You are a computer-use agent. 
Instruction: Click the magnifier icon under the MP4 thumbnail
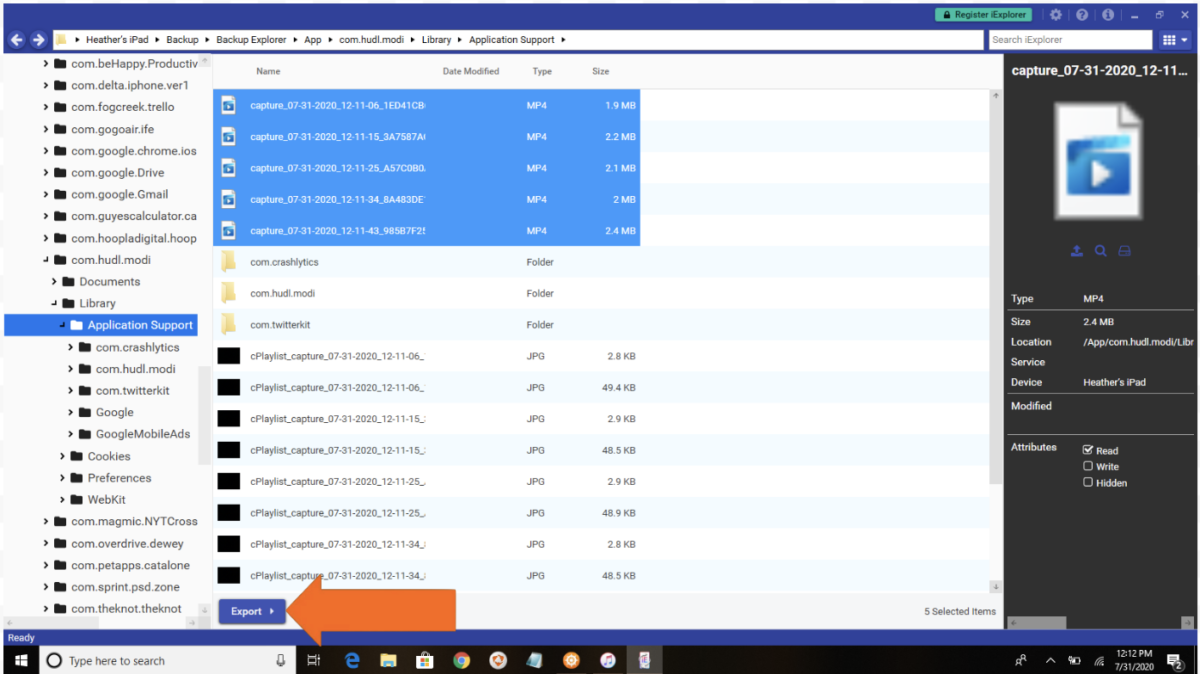(x=1100, y=251)
